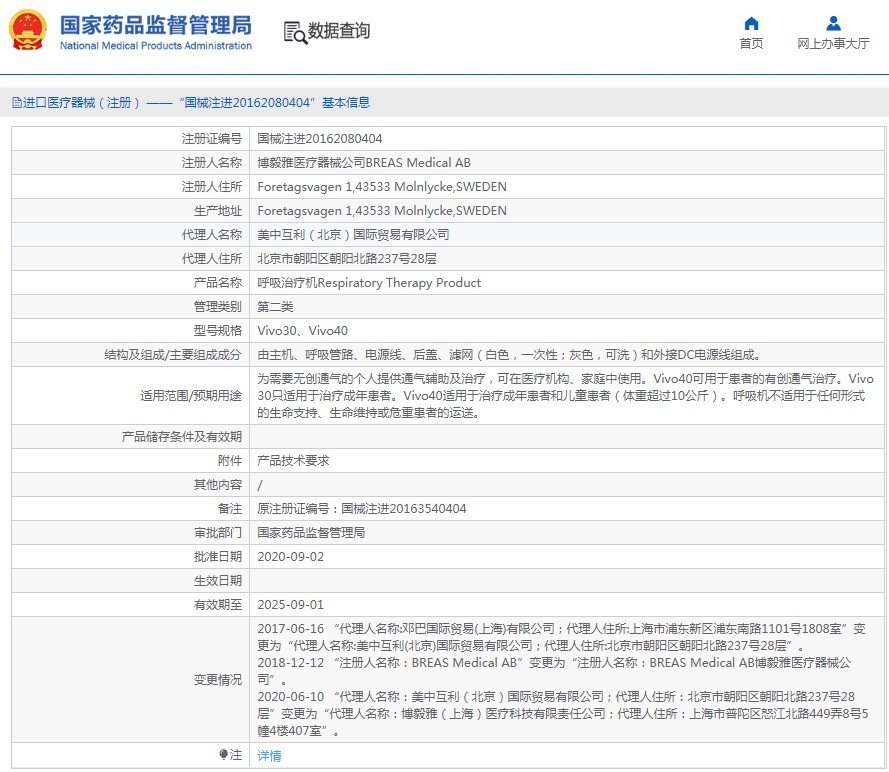Click the 产品技术要求 attachment value
Screen dimensions: 889x772
(x=293, y=461)
